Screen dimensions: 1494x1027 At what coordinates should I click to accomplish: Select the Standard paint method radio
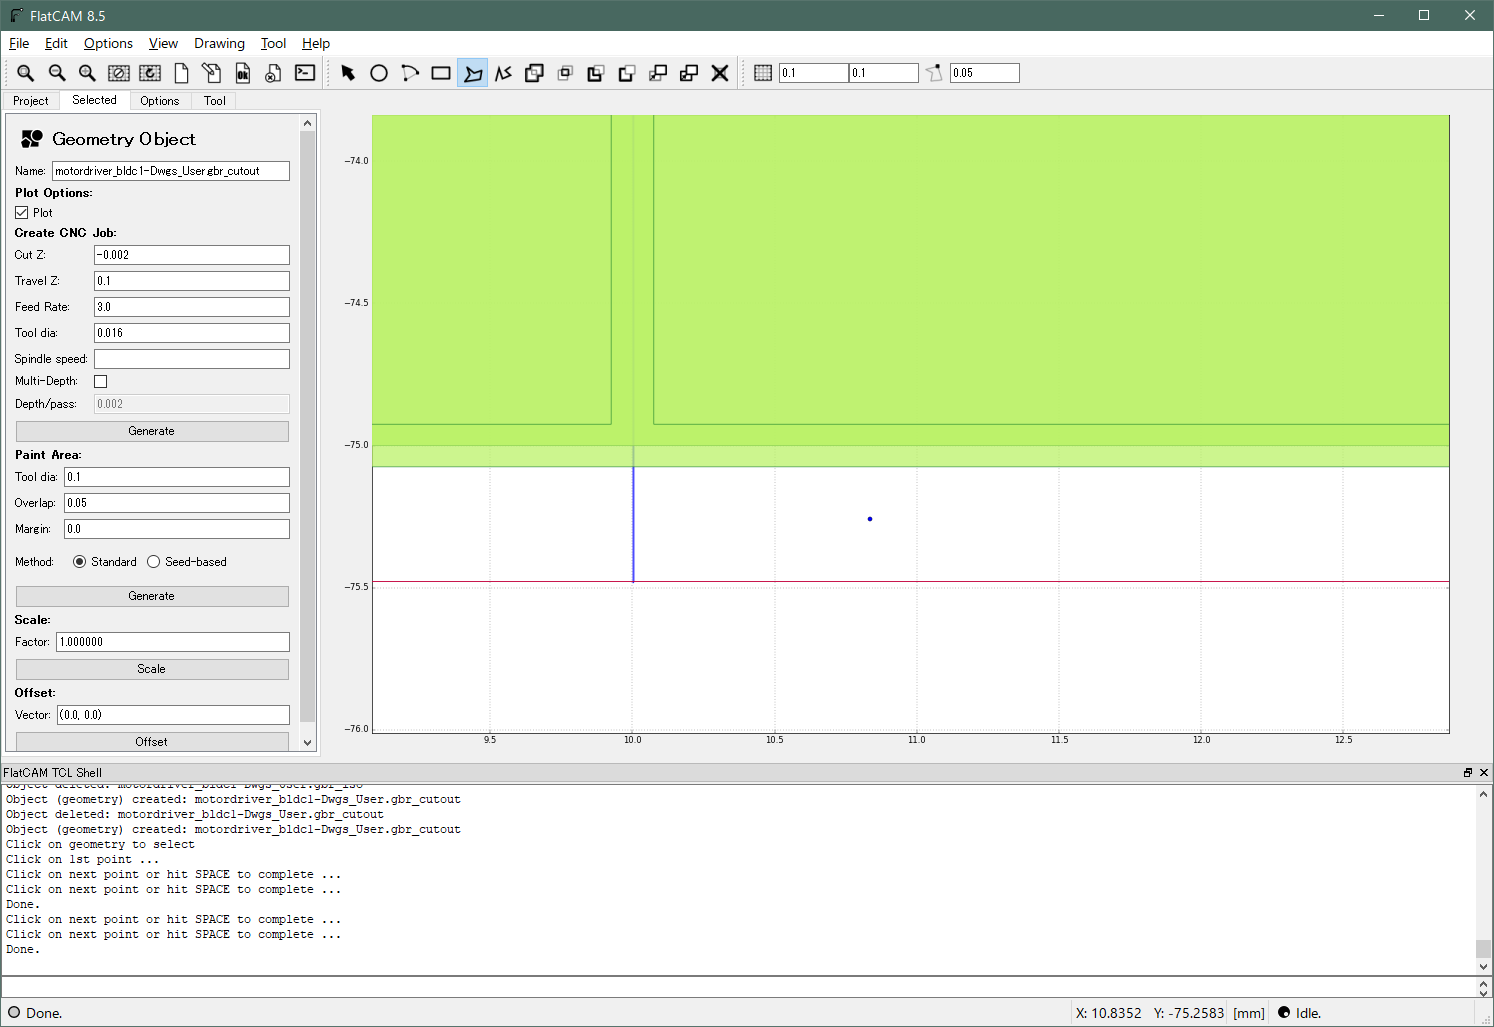pos(80,562)
